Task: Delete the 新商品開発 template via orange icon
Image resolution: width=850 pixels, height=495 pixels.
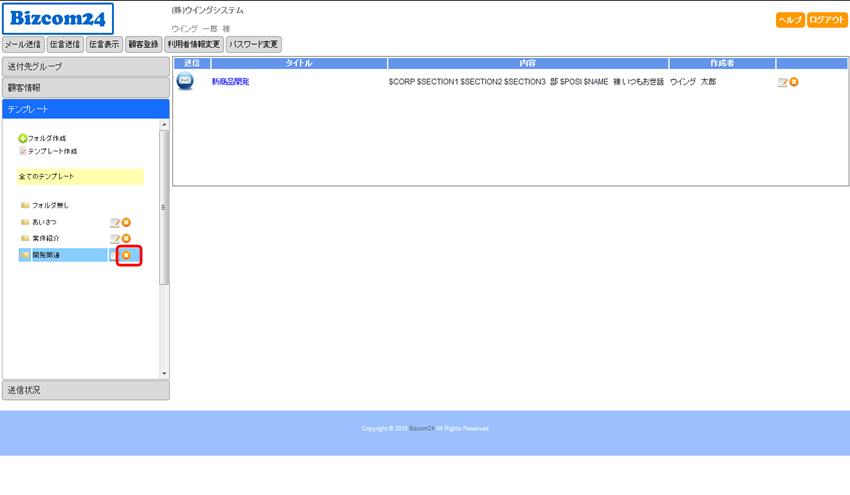Action: 794,82
